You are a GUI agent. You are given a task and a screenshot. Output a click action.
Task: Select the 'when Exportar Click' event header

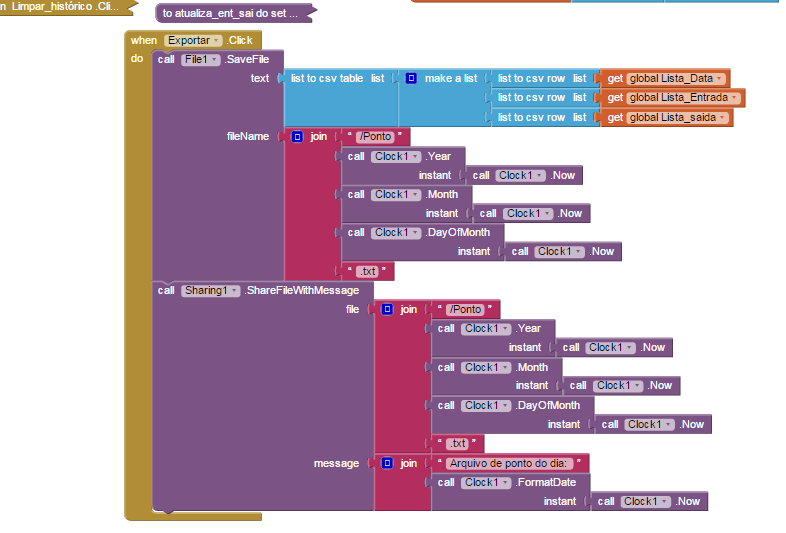click(x=193, y=41)
